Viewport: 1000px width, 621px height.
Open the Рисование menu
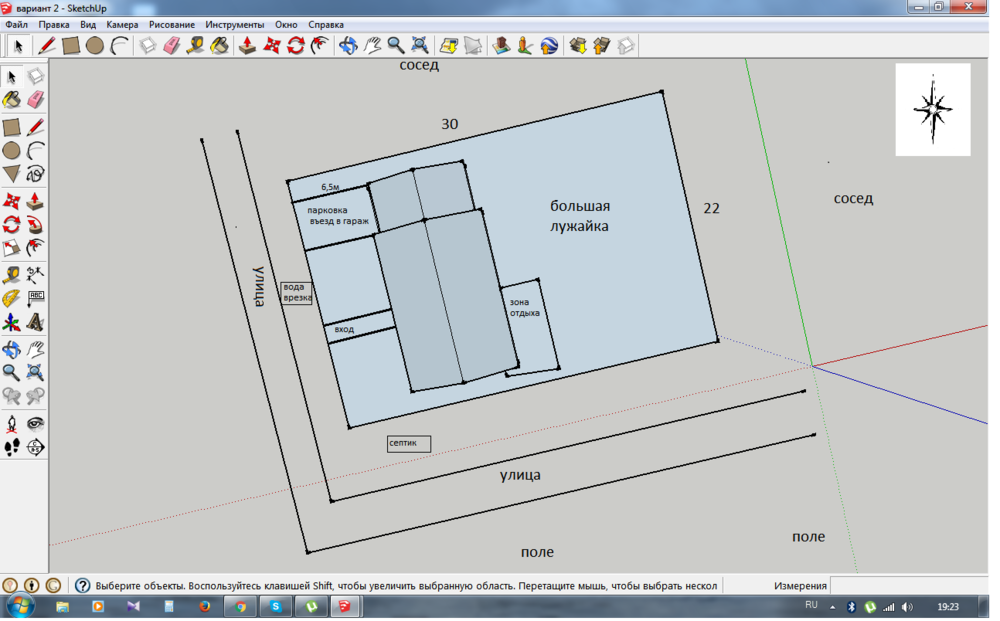[172, 24]
